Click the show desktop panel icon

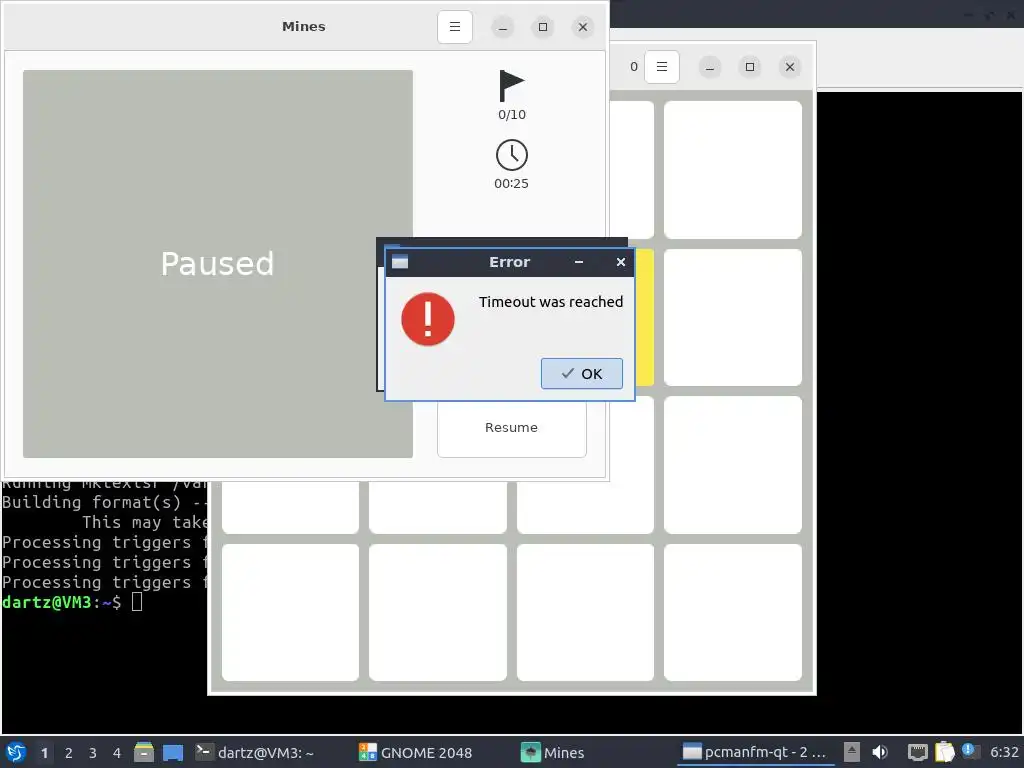(173, 752)
